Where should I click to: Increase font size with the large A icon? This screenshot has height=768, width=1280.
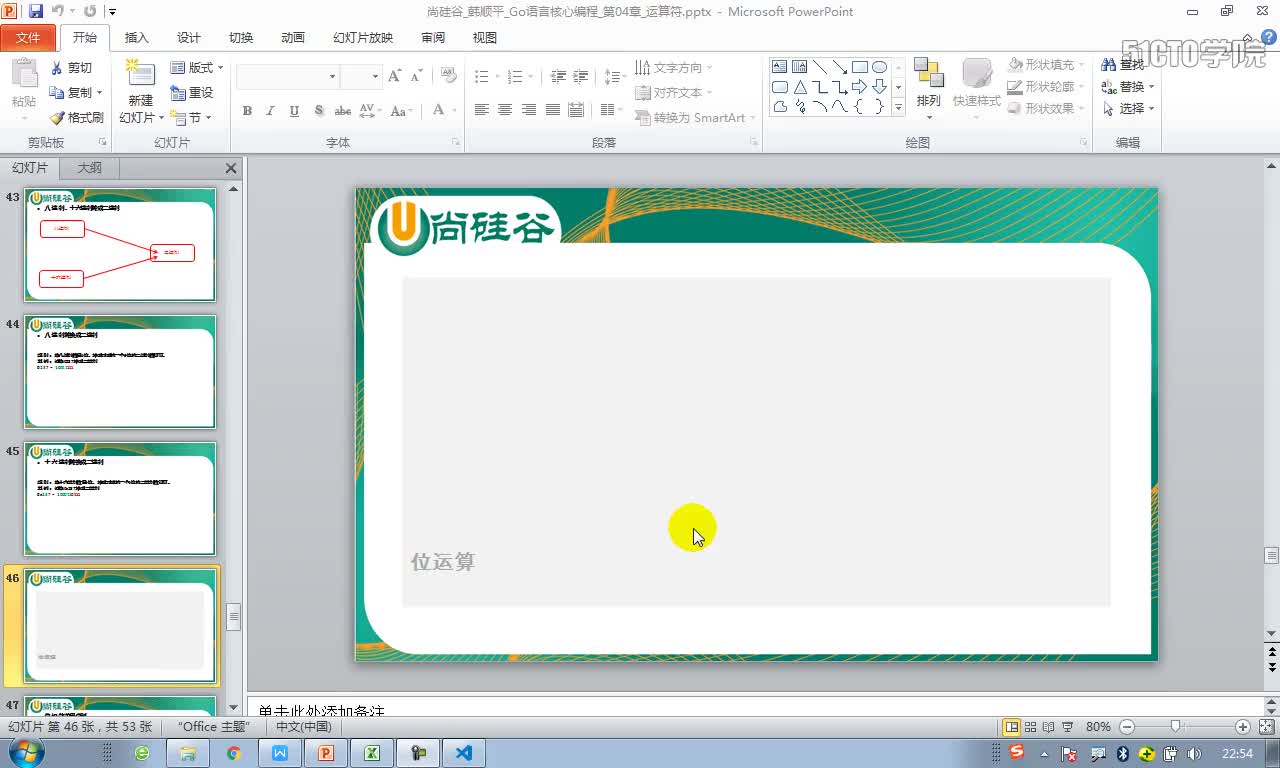[394, 76]
